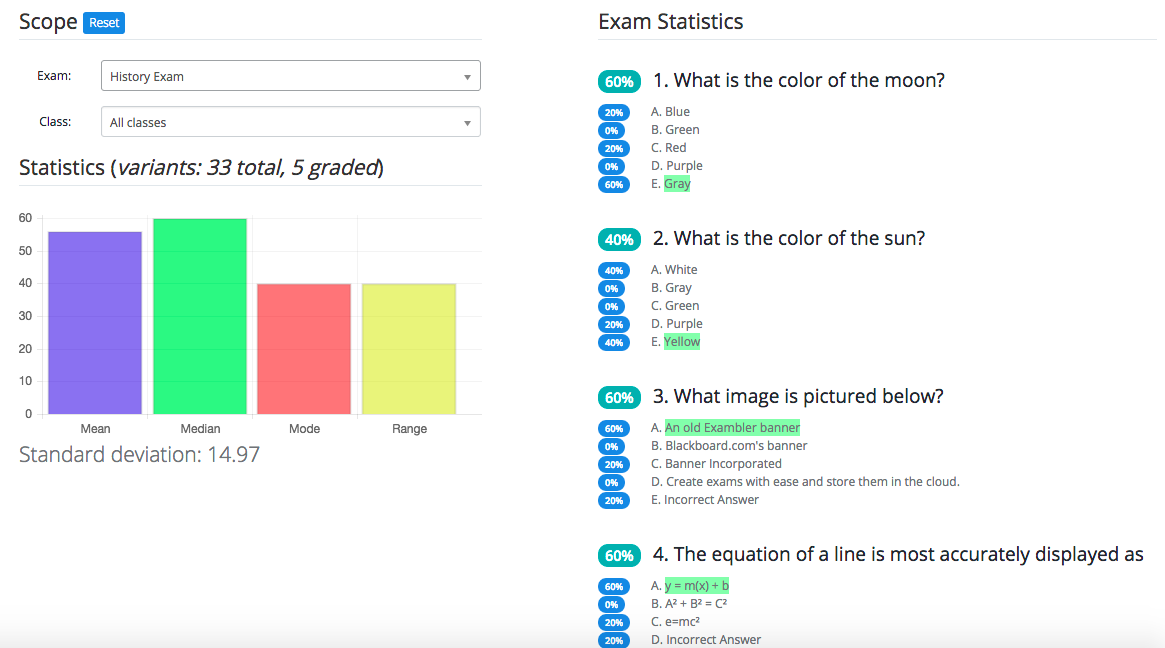
Task: Click the 0% badge next to Blackboard.com's banner
Action: (x=613, y=446)
